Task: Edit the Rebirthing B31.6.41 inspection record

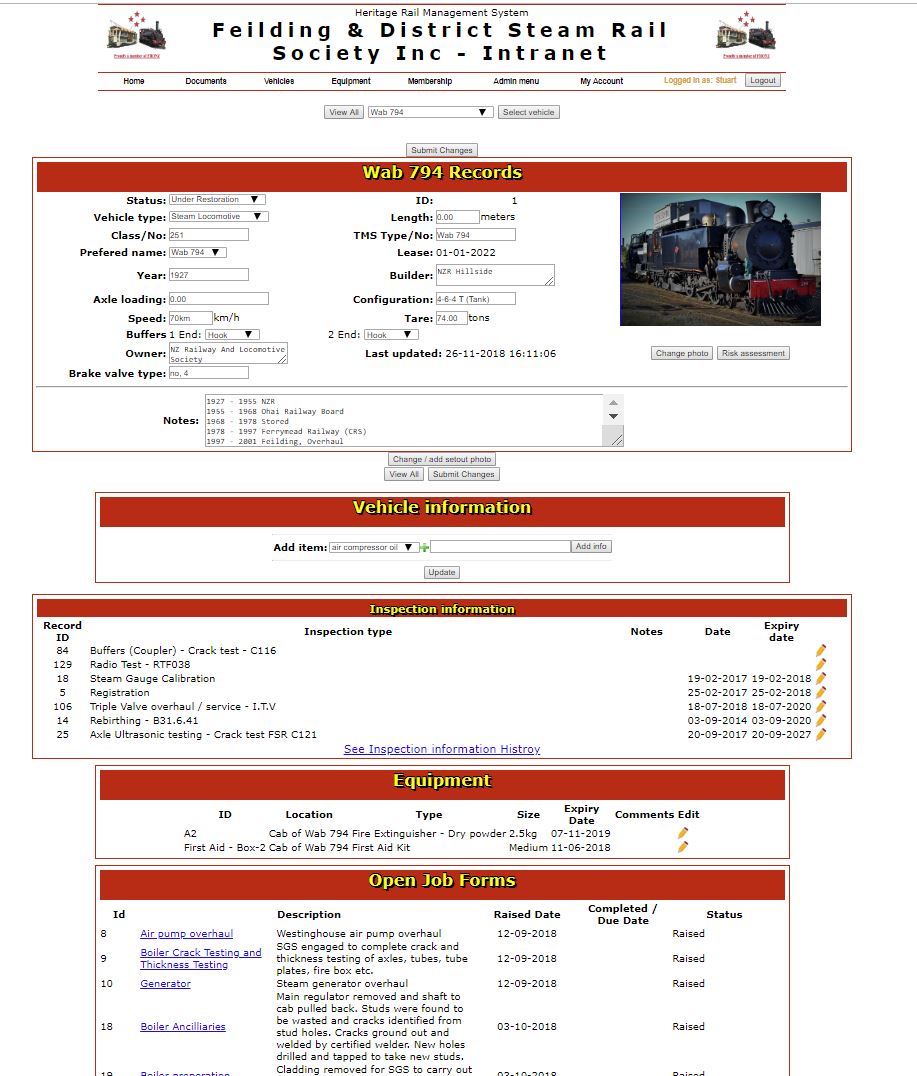Action: tap(821, 720)
